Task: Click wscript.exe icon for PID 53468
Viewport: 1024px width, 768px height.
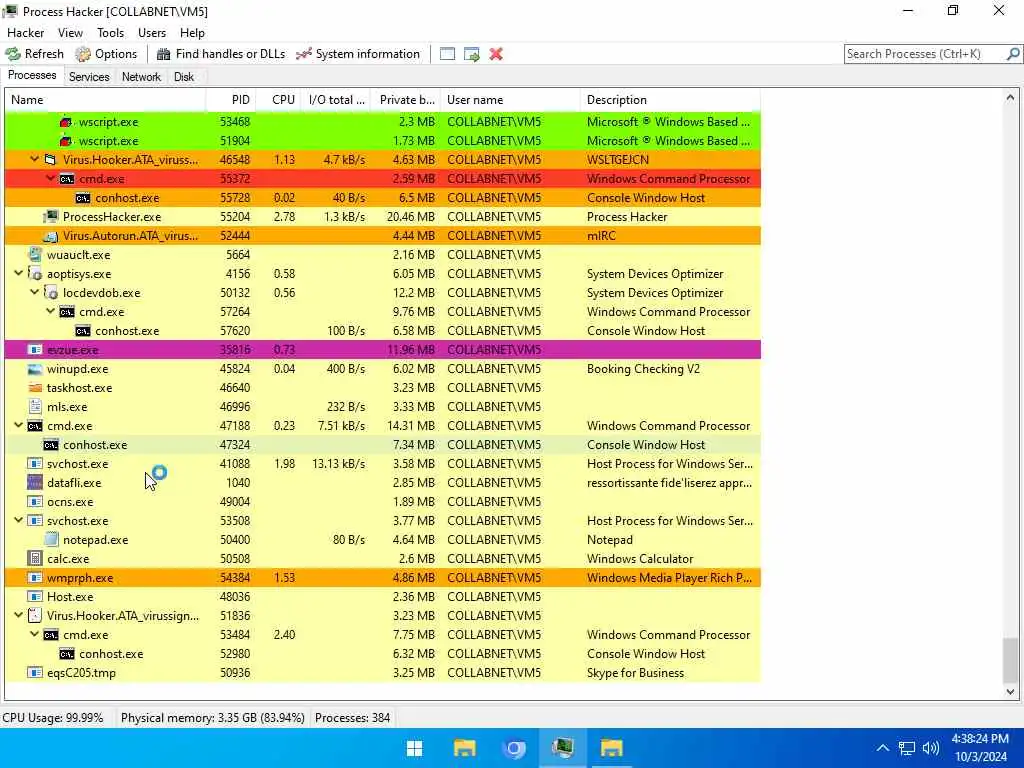Action: 66,121
